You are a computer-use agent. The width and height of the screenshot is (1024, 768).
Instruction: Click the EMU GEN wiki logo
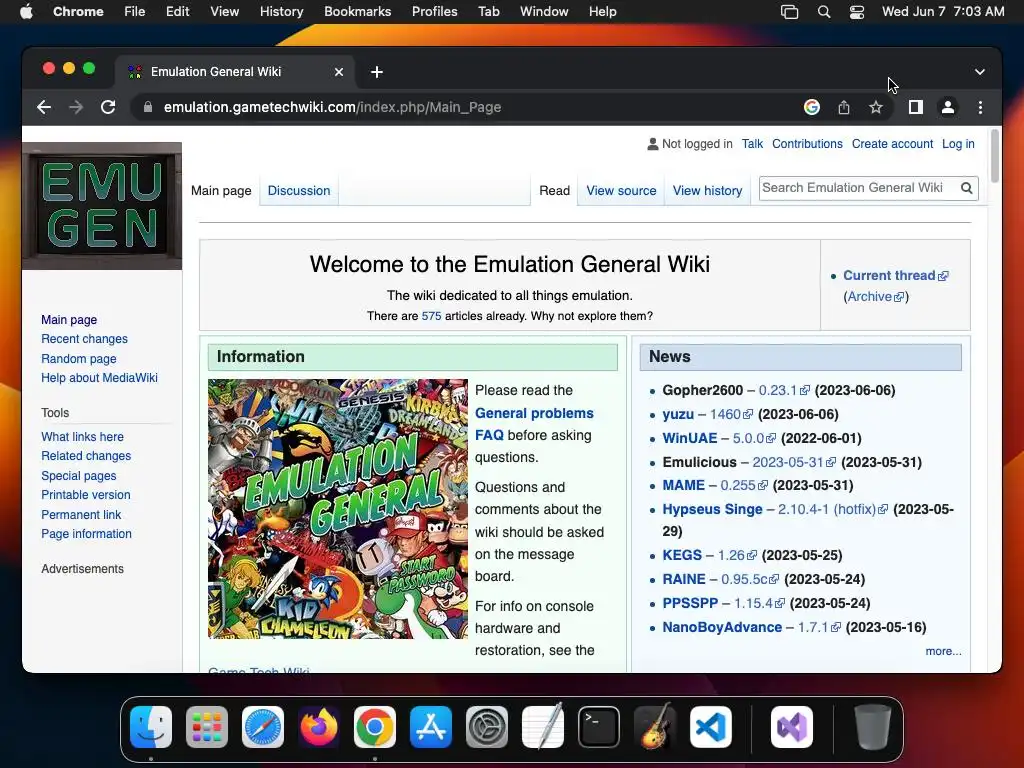[102, 206]
